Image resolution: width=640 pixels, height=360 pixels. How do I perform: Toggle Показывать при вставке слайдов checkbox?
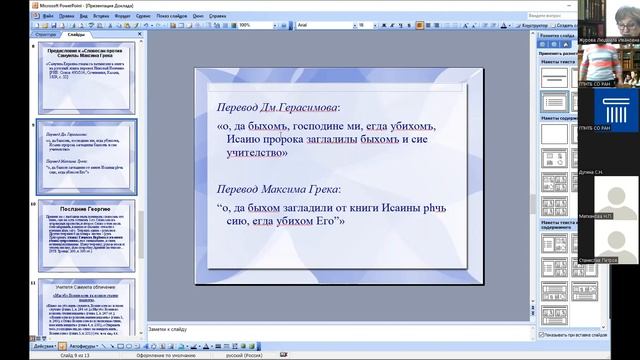[541, 335]
